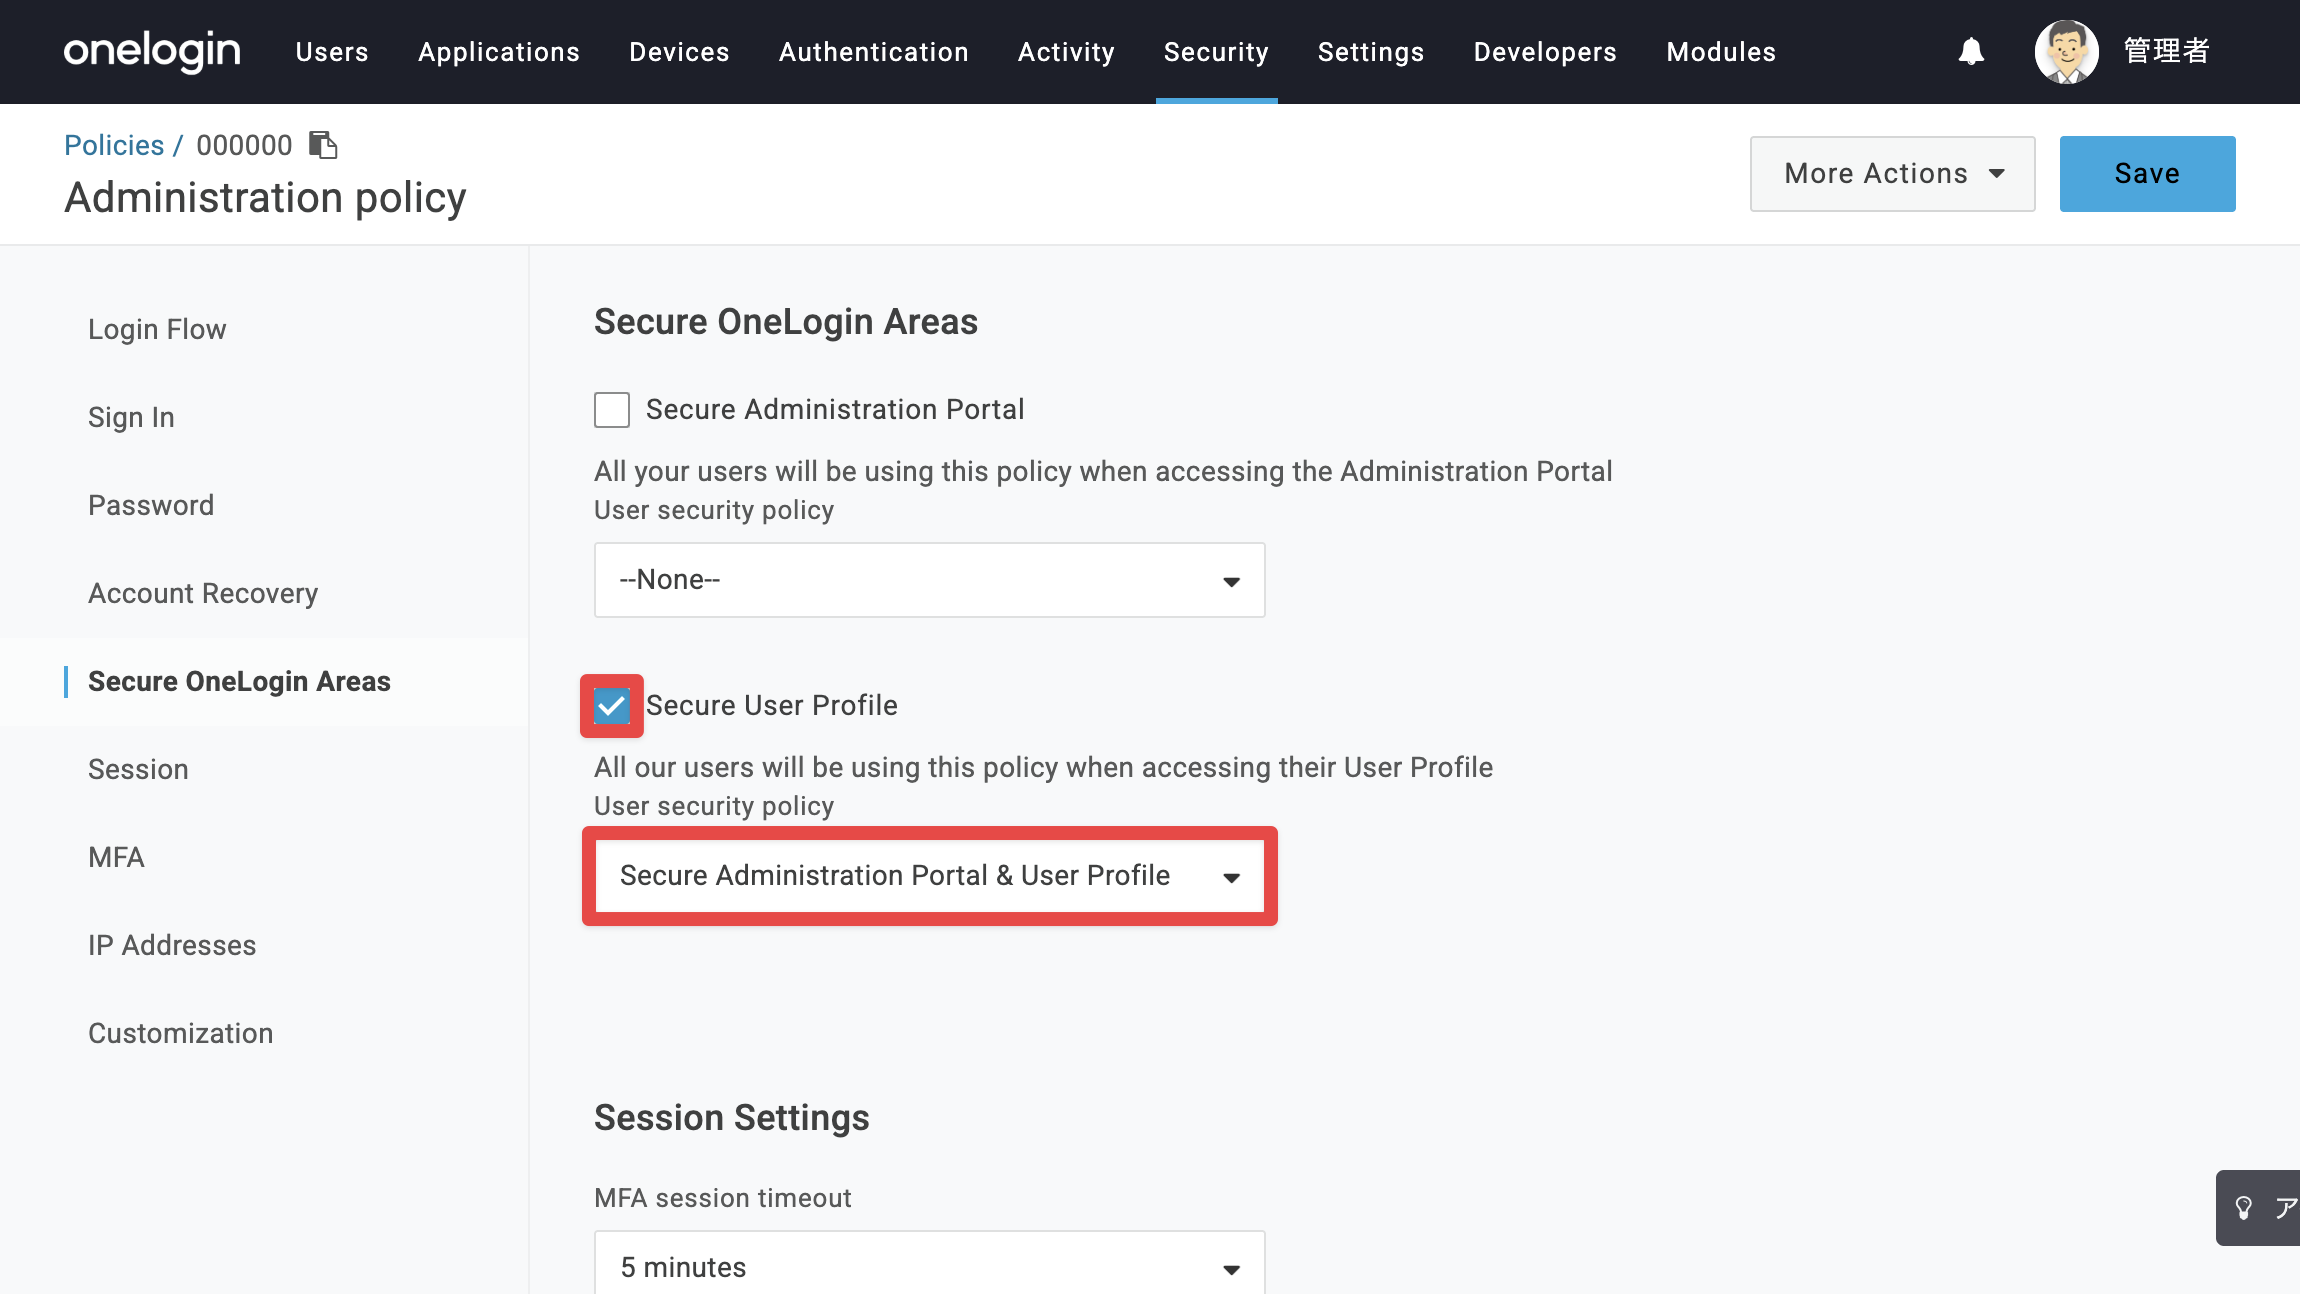2300x1294 pixels.
Task: Open the admin user avatar menu
Action: (2066, 51)
